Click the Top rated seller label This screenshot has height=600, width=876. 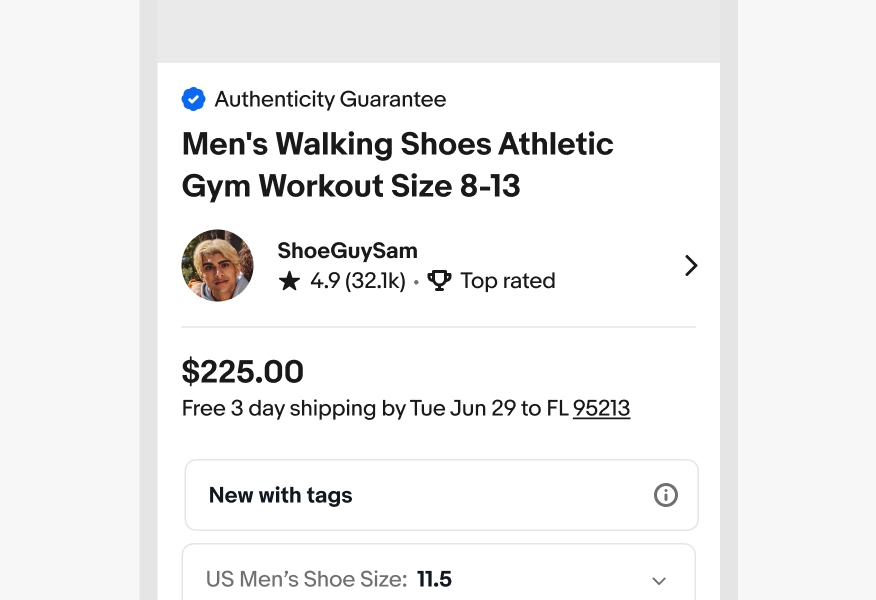tap(507, 281)
